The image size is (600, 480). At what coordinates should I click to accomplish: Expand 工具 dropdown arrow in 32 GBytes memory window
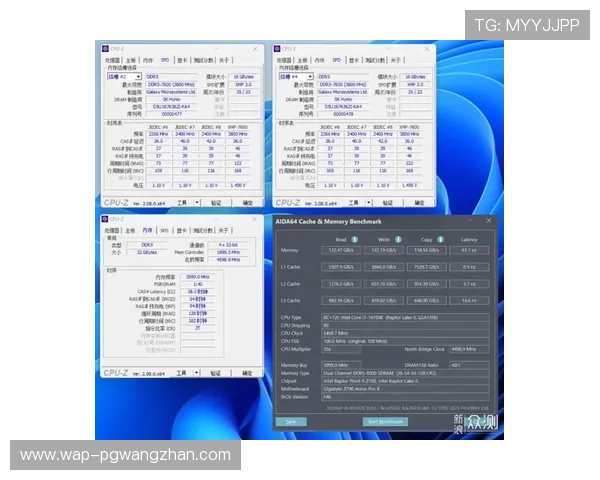point(197,372)
